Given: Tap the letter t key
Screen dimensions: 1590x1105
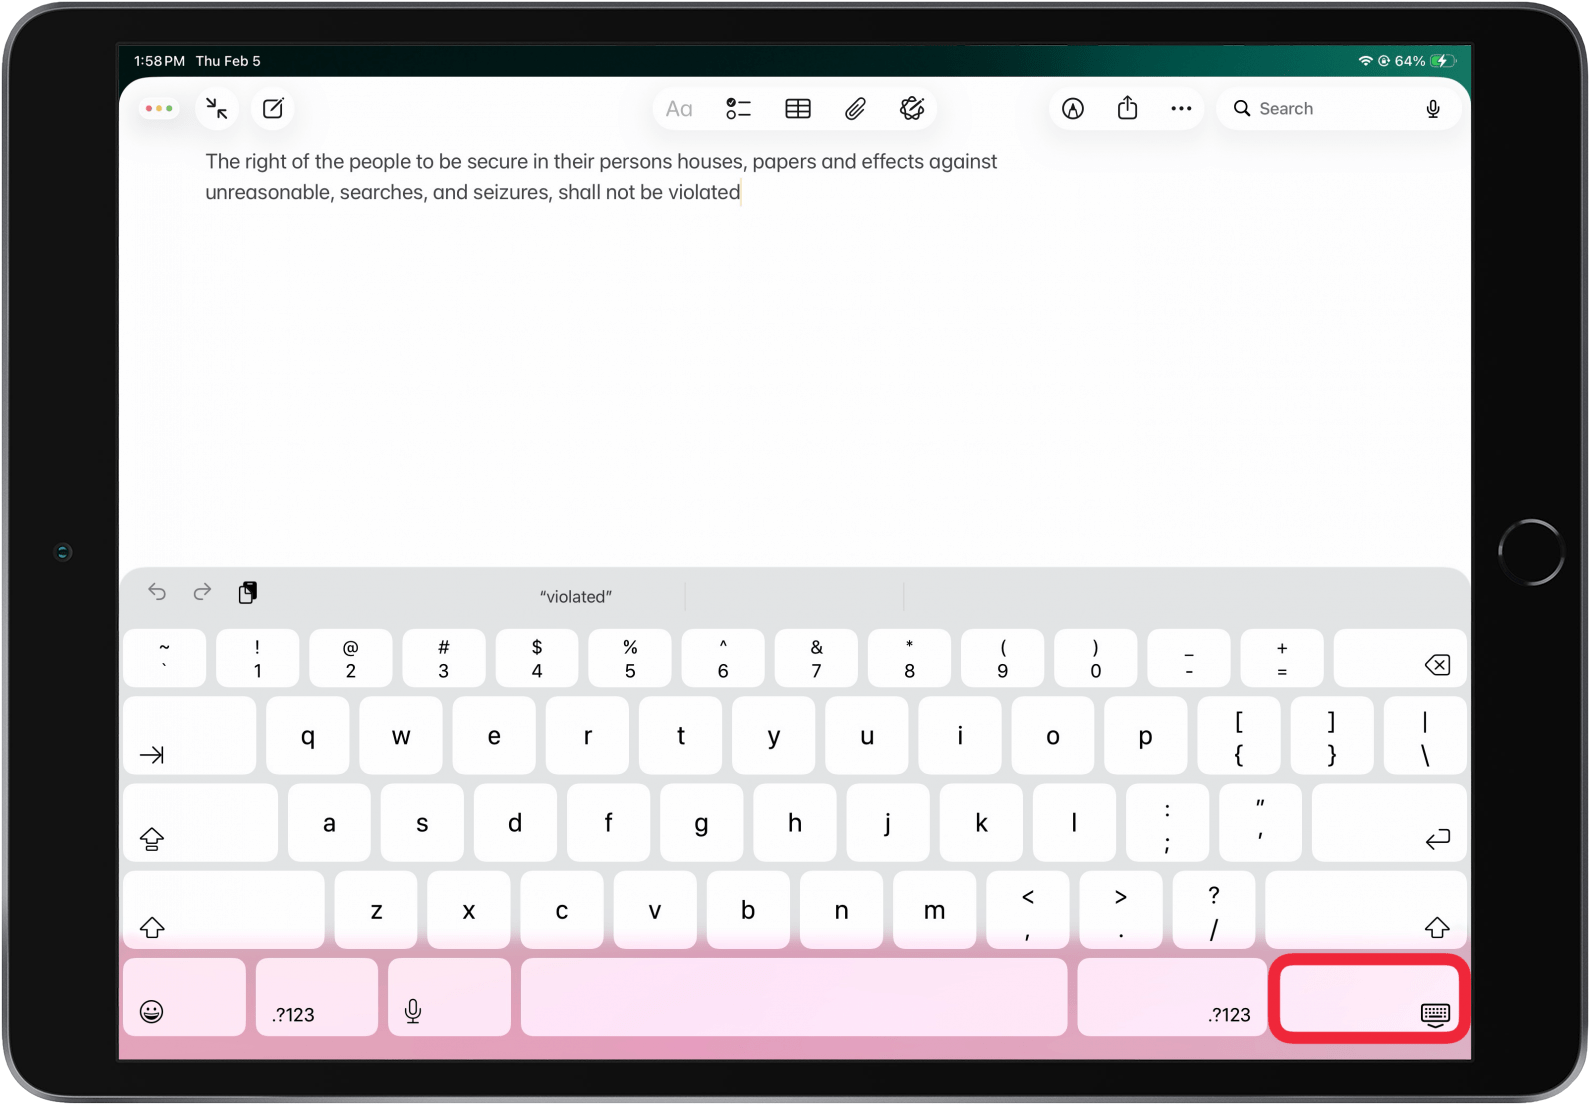Looking at the screenshot, I should click(x=680, y=736).
